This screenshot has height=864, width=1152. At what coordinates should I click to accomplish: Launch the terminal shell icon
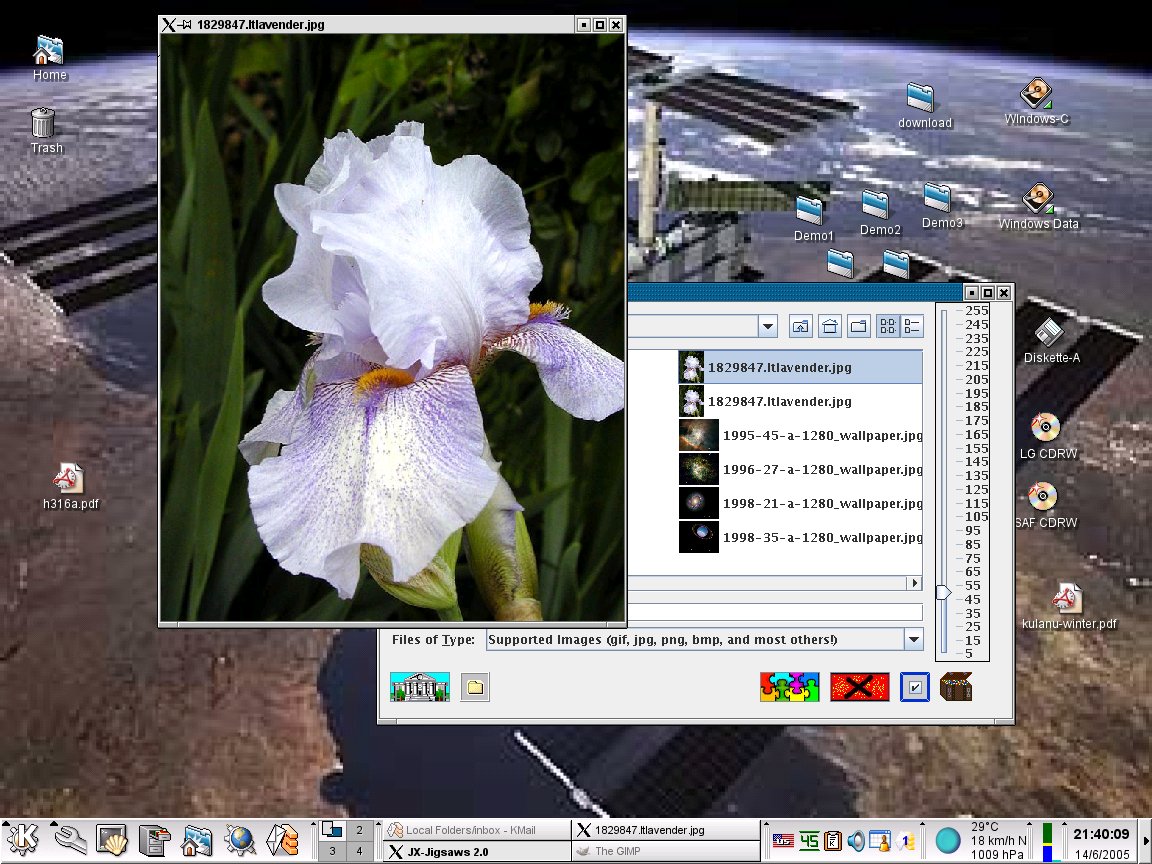tap(112, 840)
